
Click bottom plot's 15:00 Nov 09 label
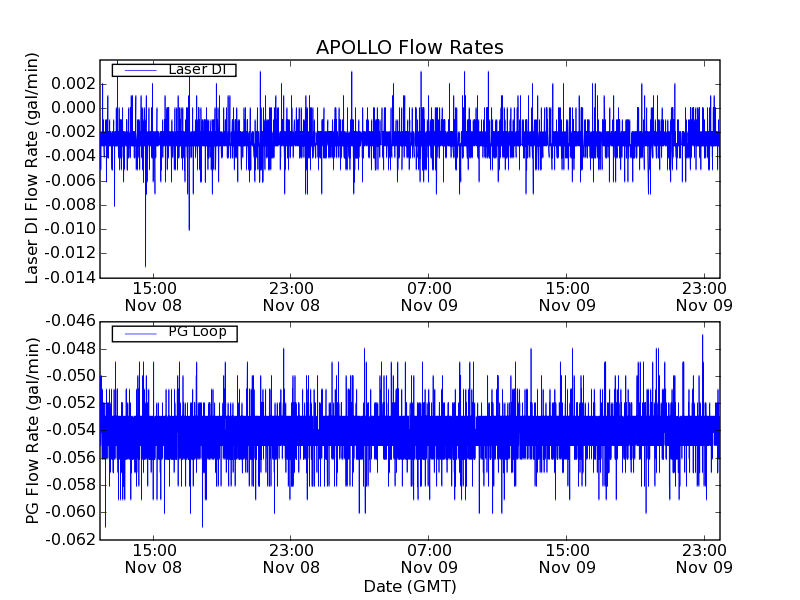coord(567,559)
